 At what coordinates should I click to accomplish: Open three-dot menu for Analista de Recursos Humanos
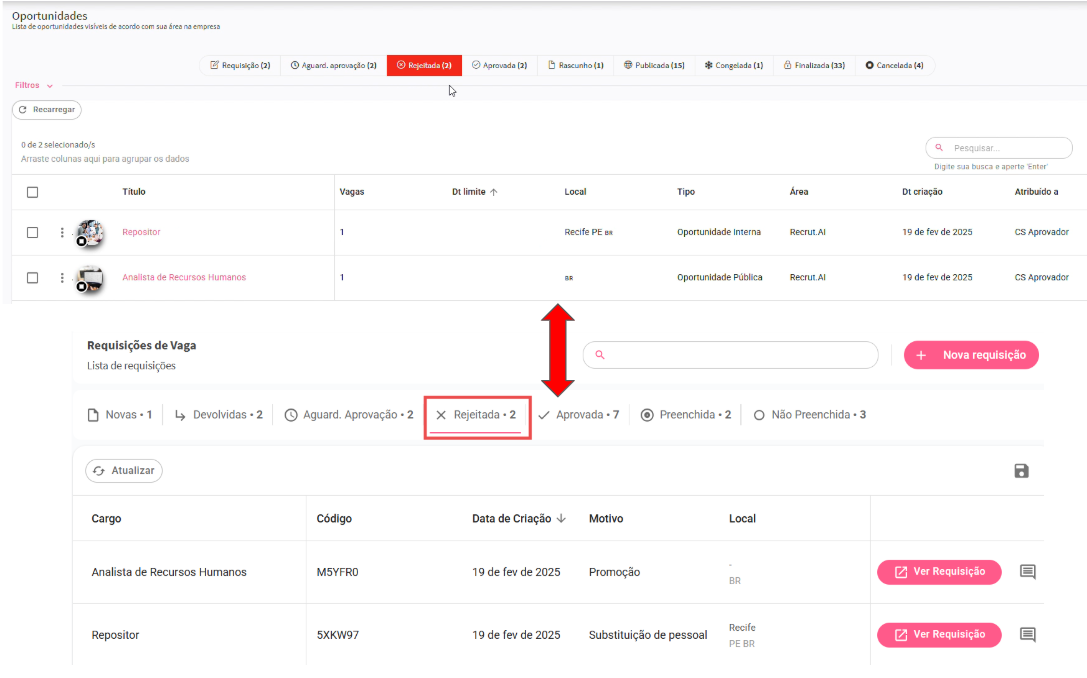tap(62, 278)
